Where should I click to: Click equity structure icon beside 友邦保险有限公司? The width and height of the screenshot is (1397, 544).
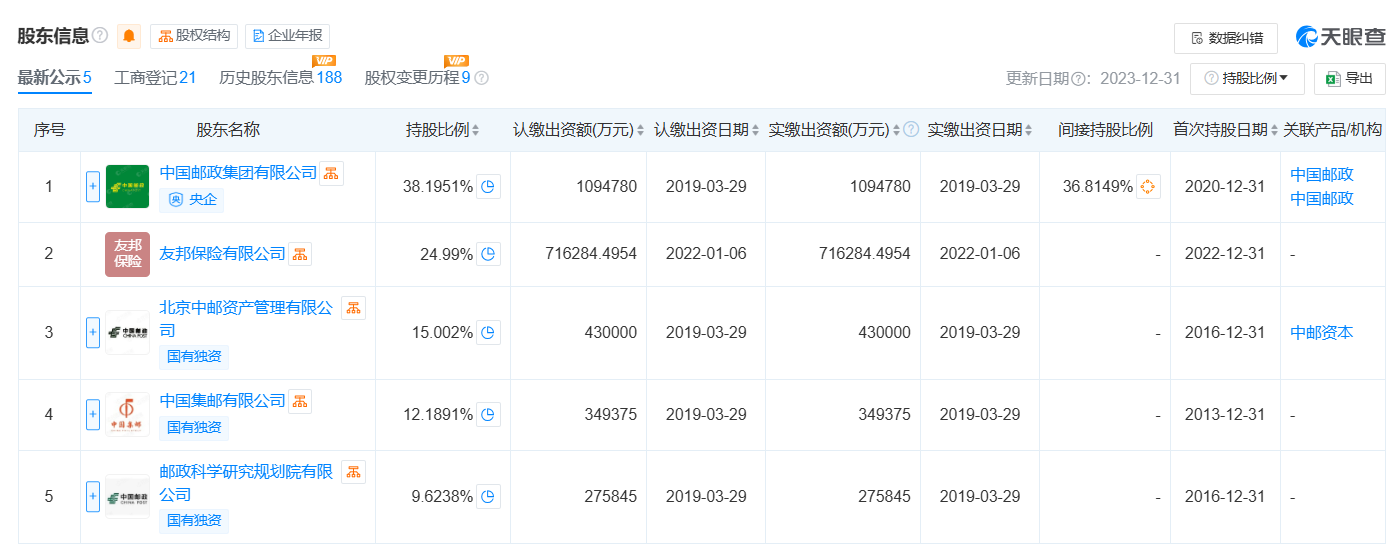[300, 254]
